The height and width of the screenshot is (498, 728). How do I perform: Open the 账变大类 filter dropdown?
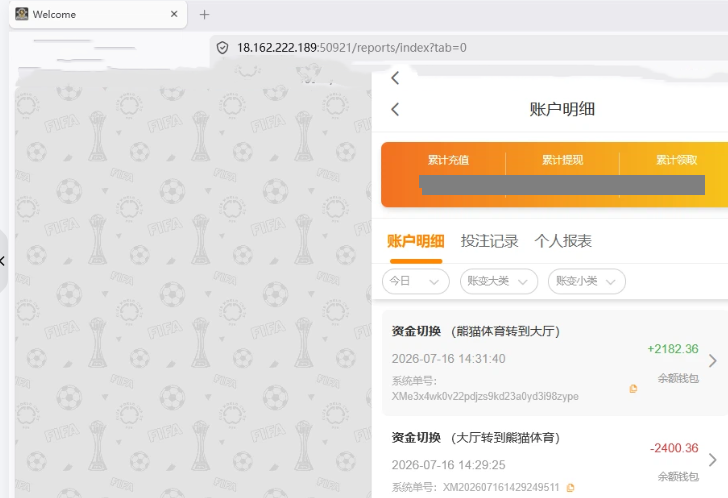pyautogui.click(x=499, y=281)
